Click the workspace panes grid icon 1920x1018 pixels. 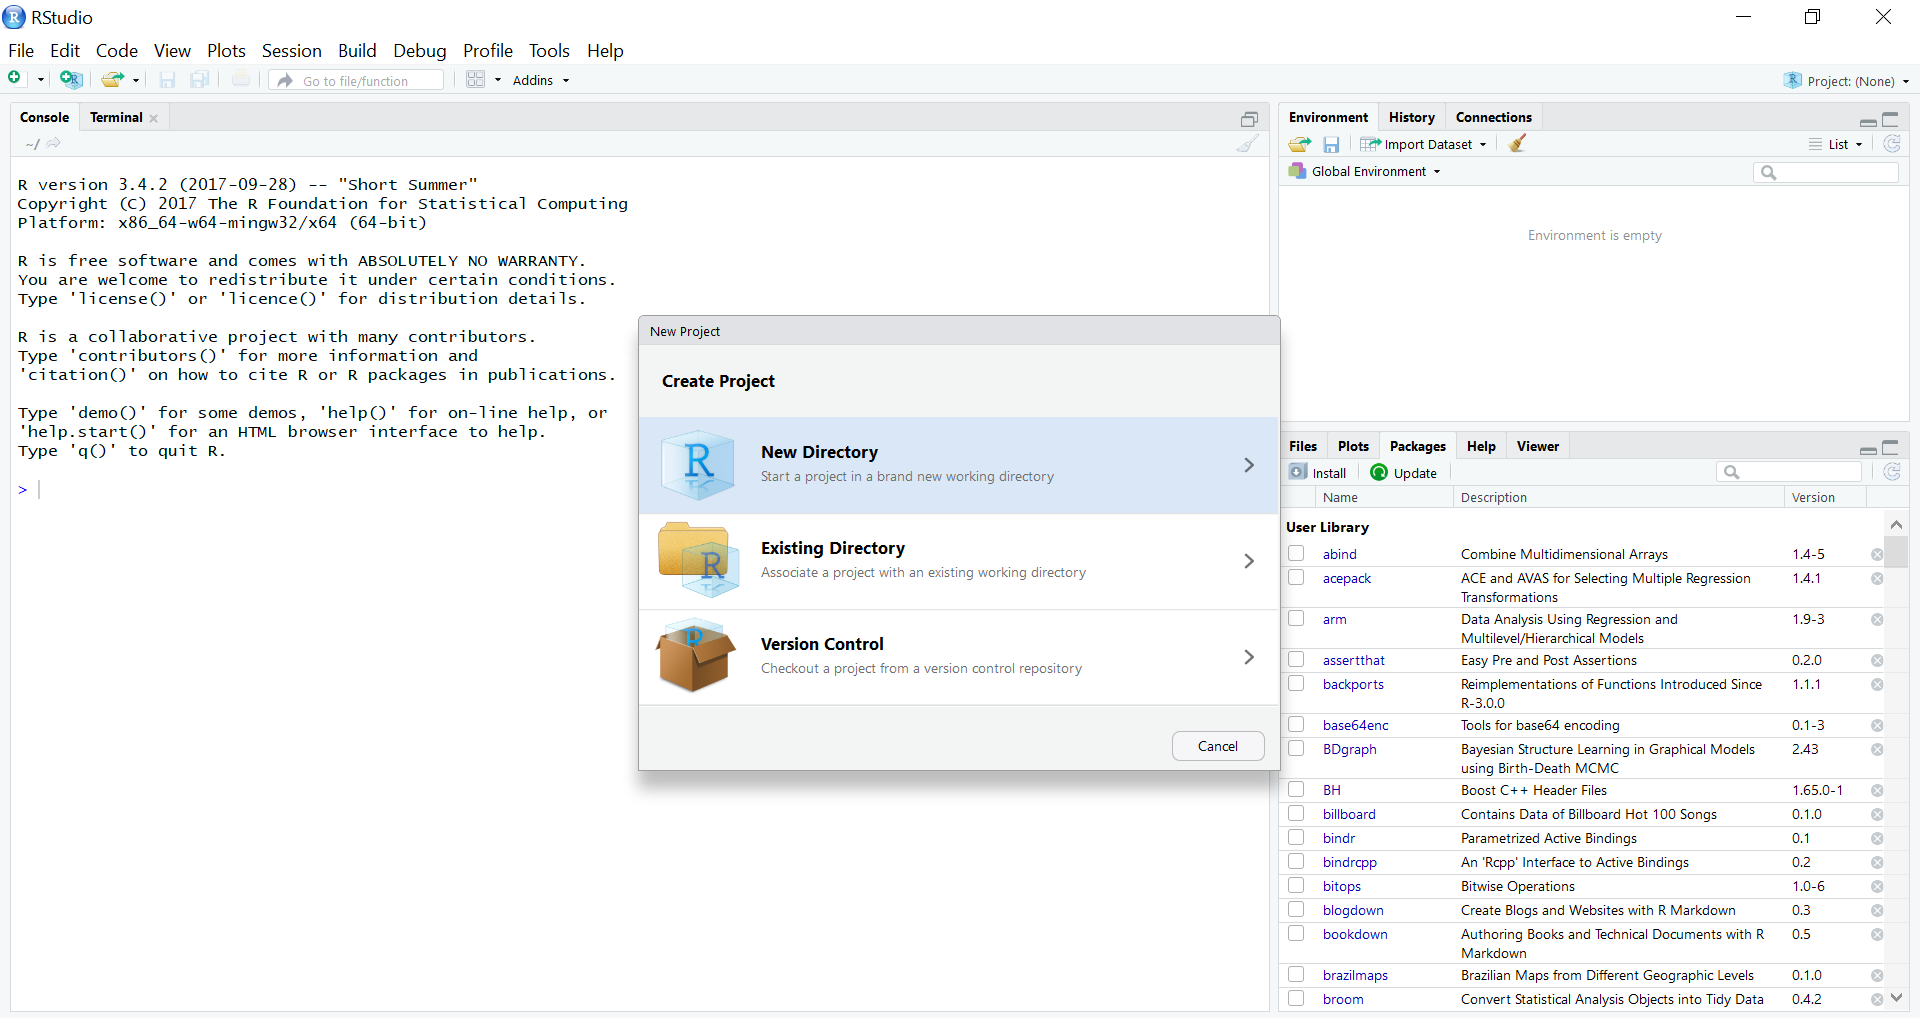[476, 80]
